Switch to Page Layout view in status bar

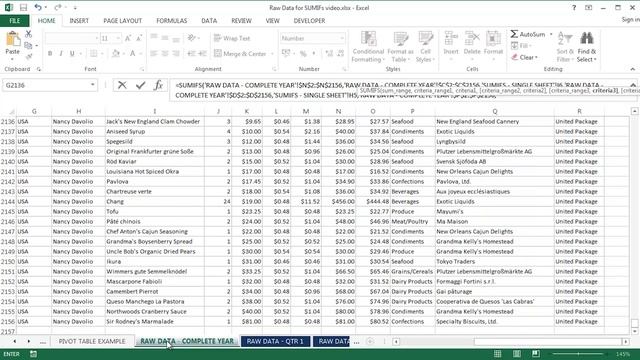[517, 354]
